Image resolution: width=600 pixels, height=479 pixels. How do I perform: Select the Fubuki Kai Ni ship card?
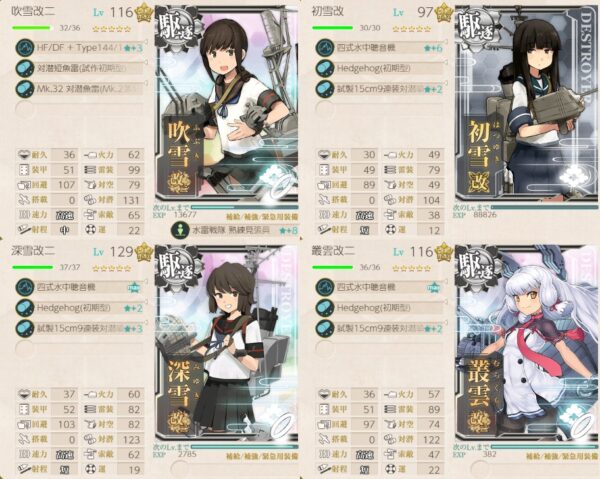pyautogui.click(x=227, y=103)
